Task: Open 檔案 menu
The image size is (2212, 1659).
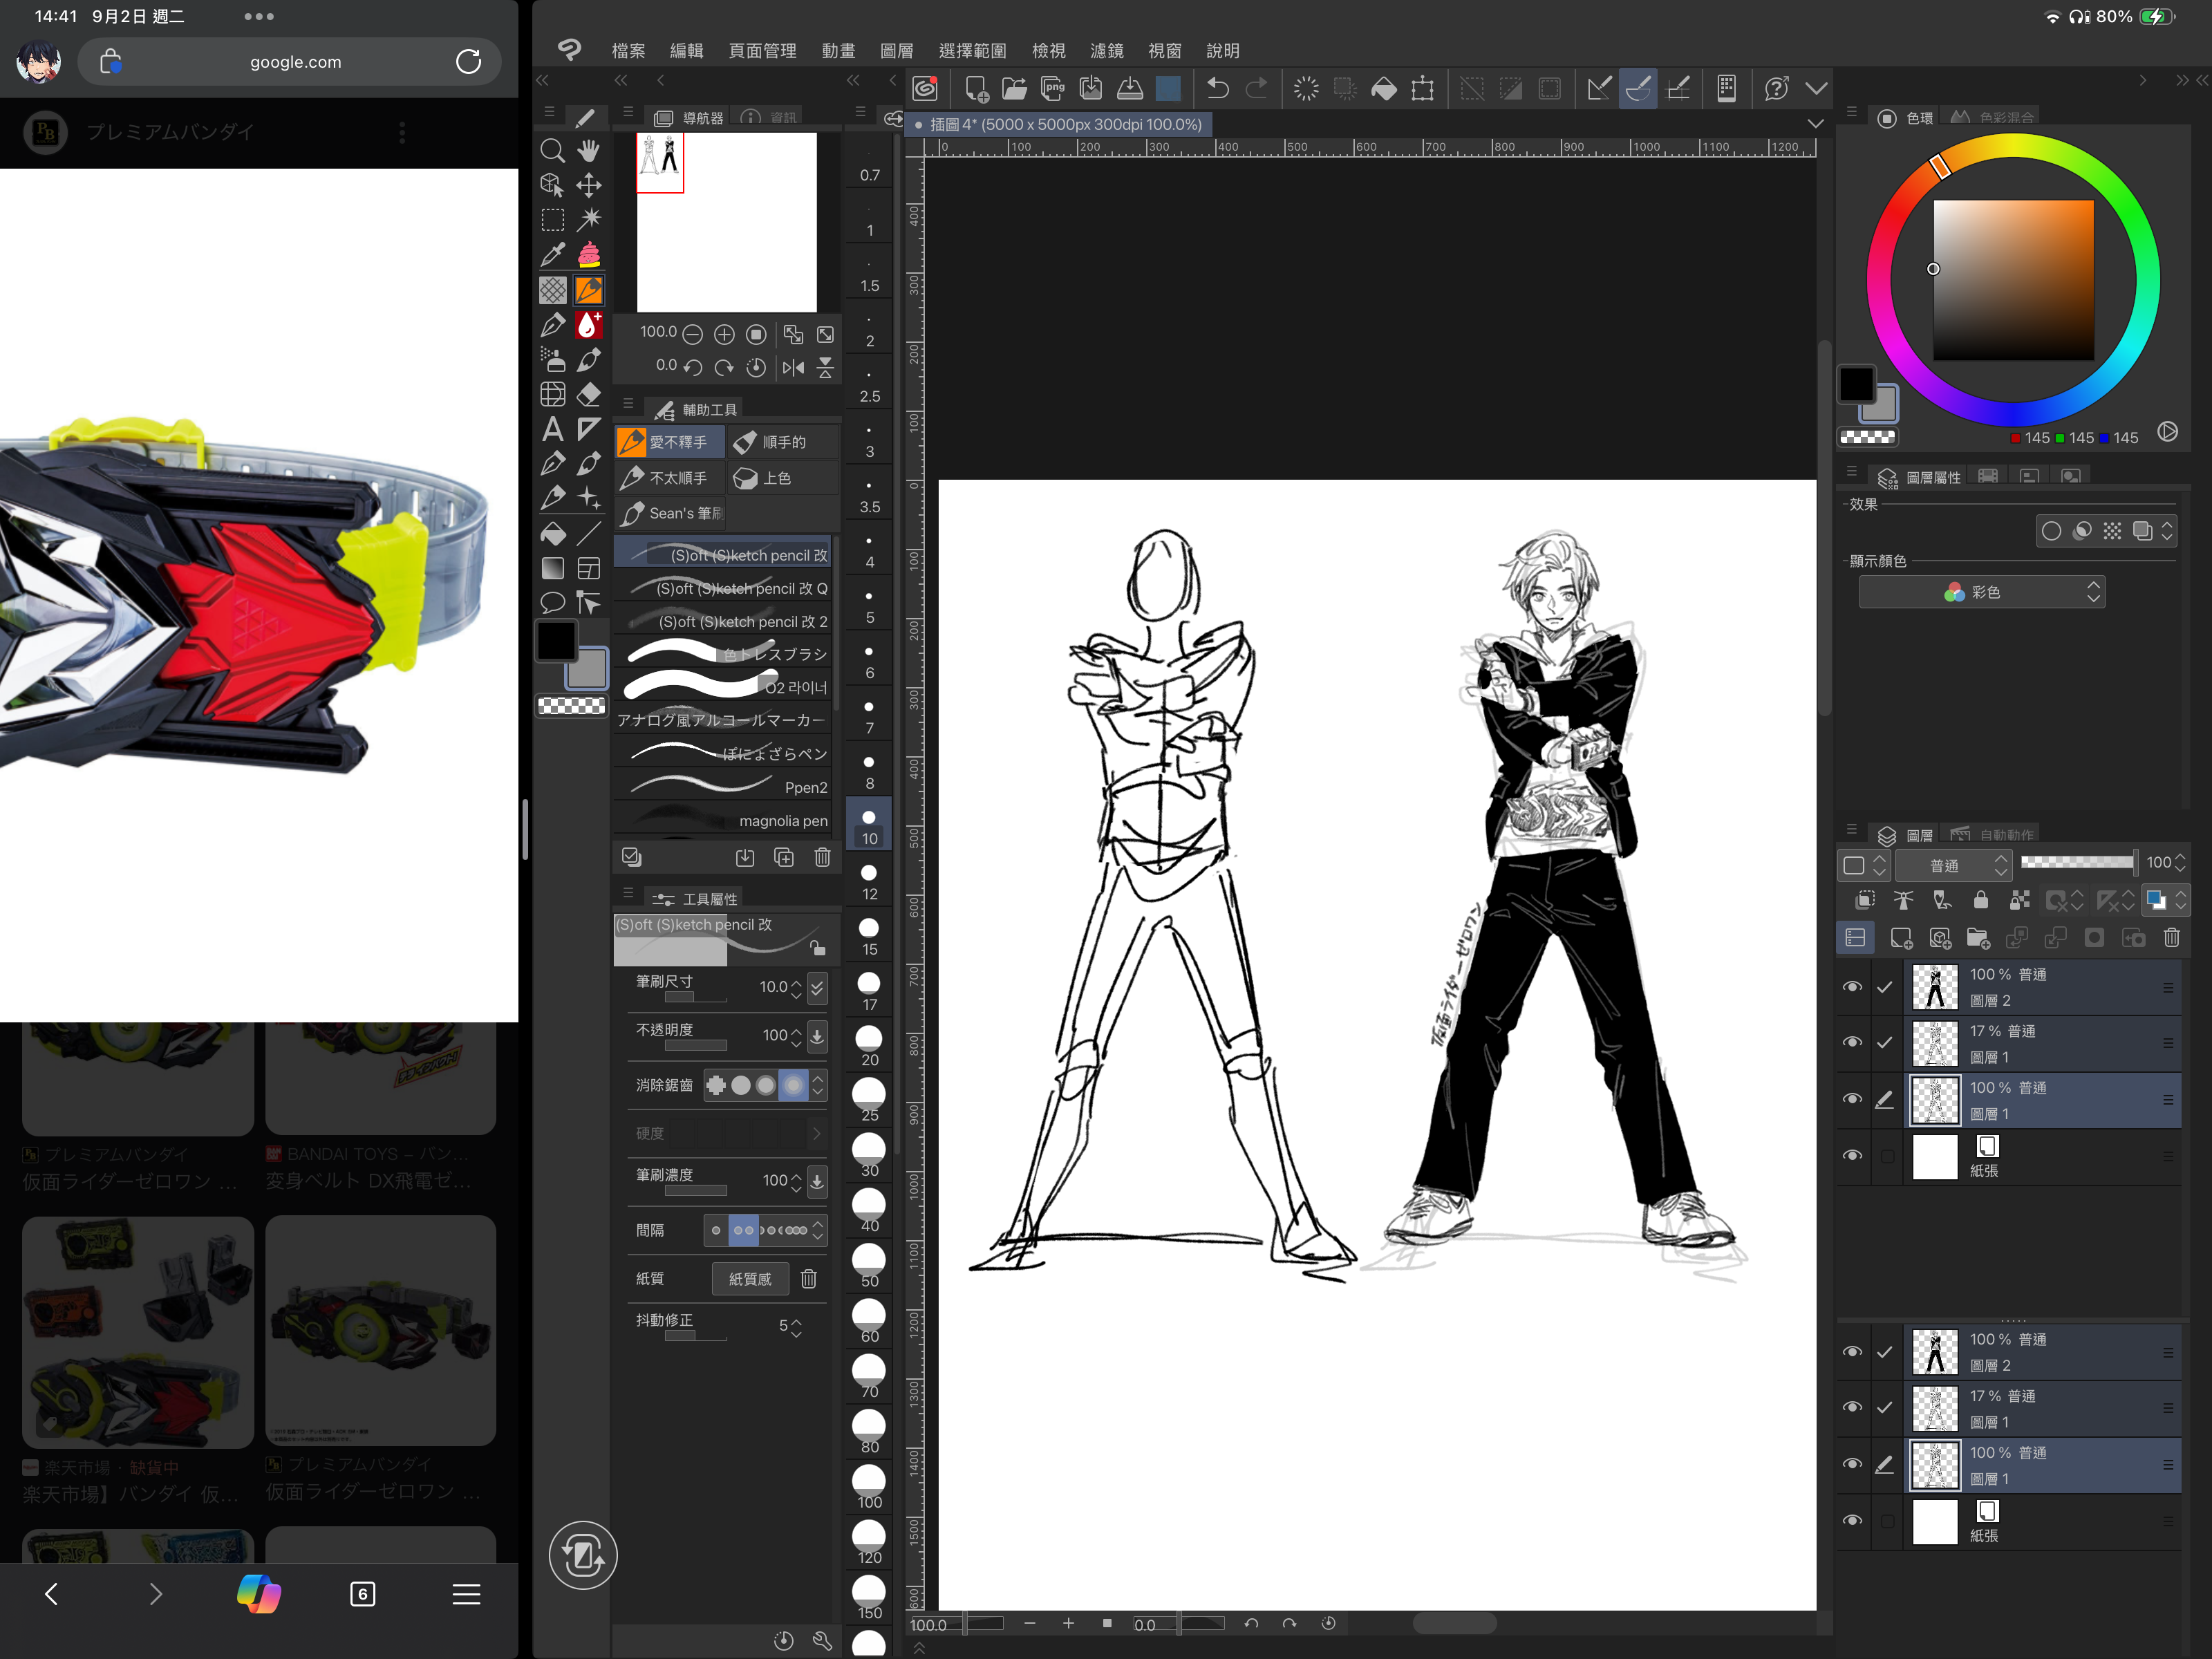Action: (628, 50)
